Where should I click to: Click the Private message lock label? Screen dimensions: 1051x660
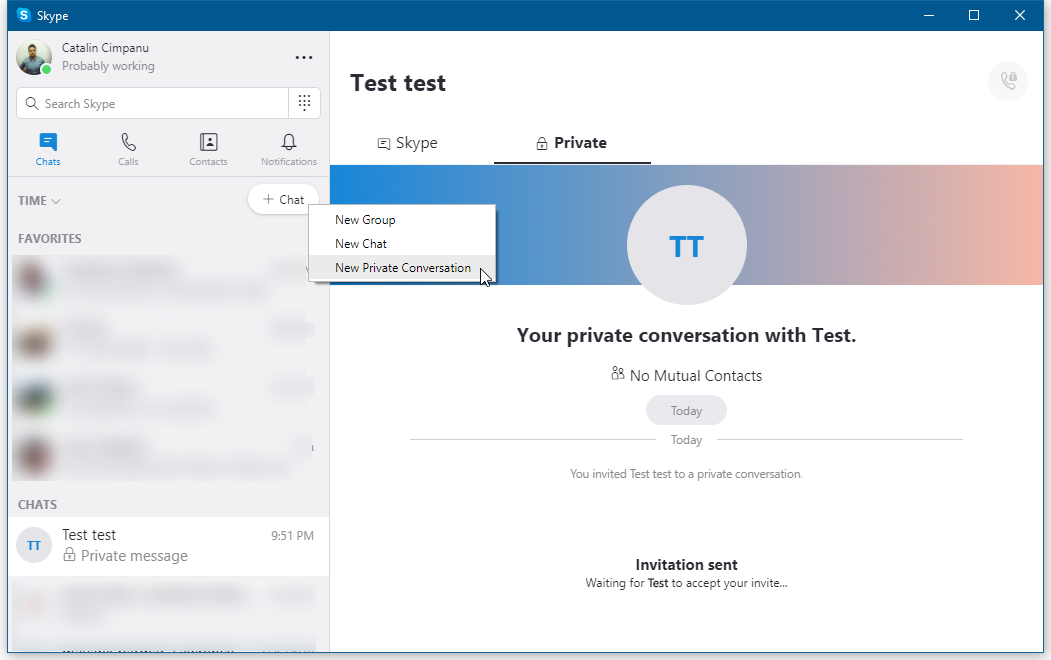[x=125, y=555]
